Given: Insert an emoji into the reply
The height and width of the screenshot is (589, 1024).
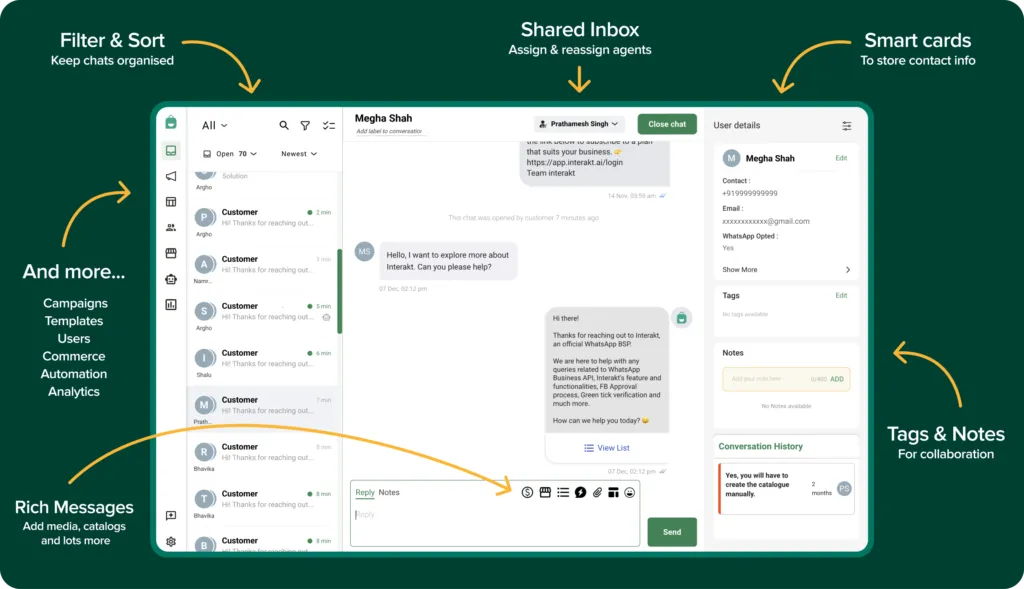Looking at the screenshot, I should tap(629, 493).
